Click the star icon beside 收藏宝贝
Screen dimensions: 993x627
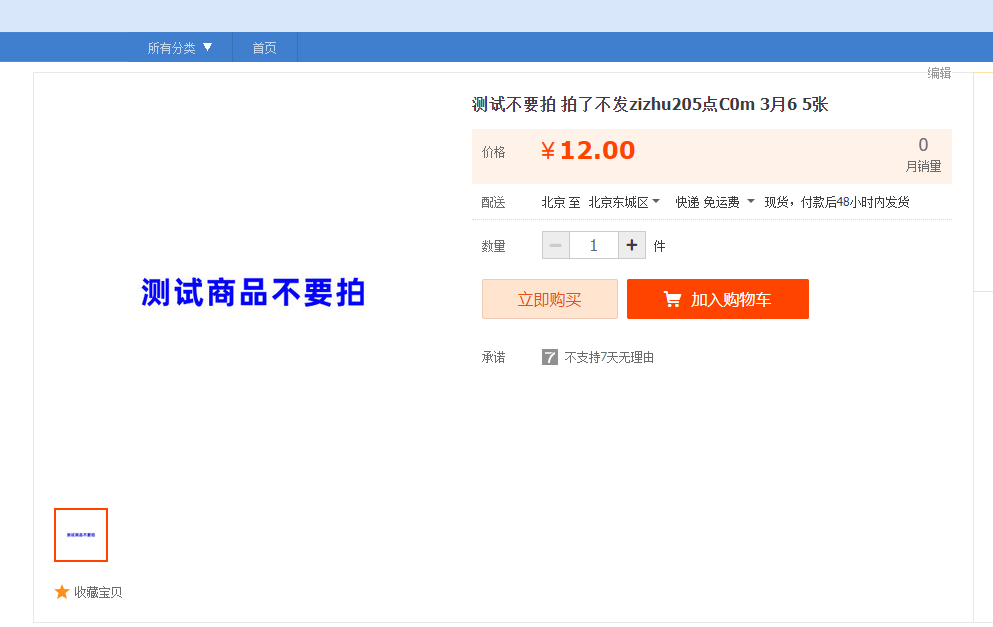point(62,592)
